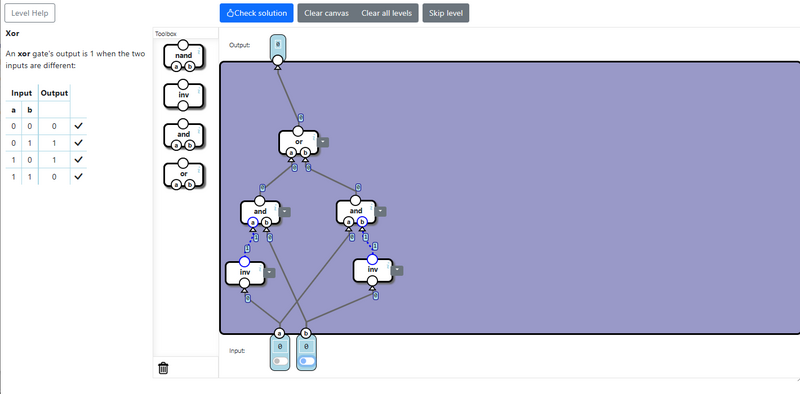Click the right and gate on canvas
This screenshot has height=394, width=800.
[x=356, y=211]
